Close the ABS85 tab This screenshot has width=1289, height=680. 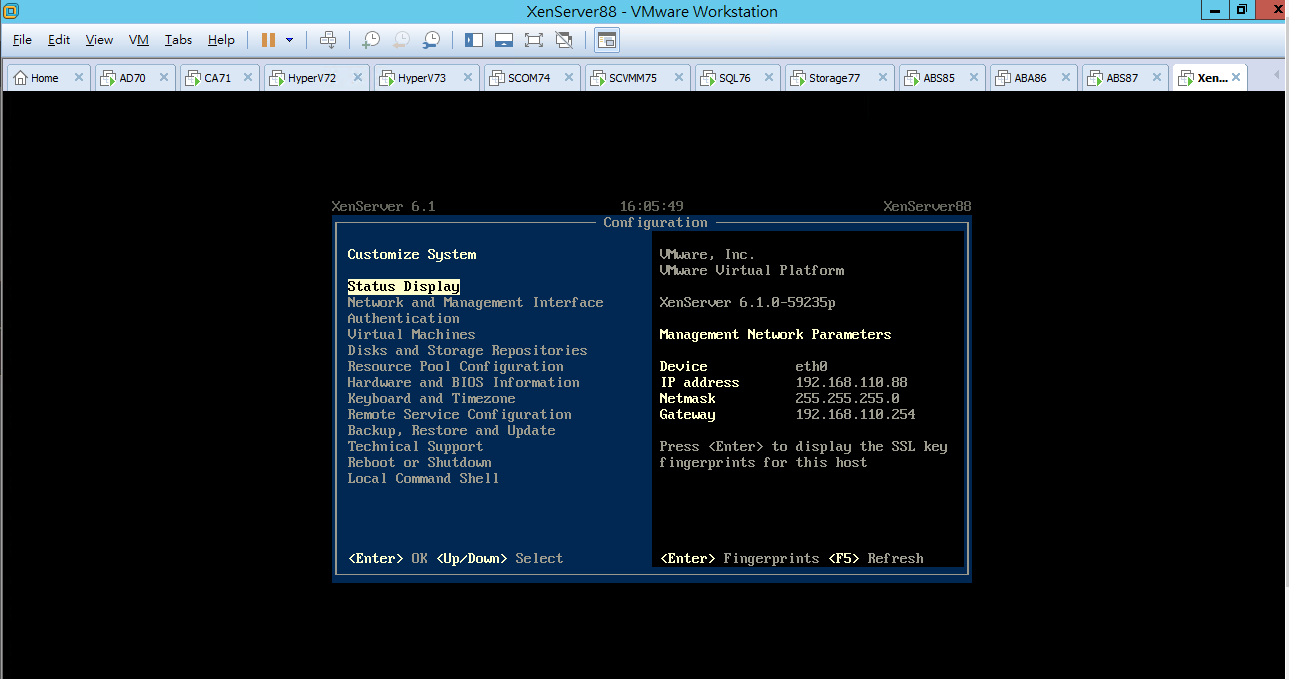tap(974, 78)
